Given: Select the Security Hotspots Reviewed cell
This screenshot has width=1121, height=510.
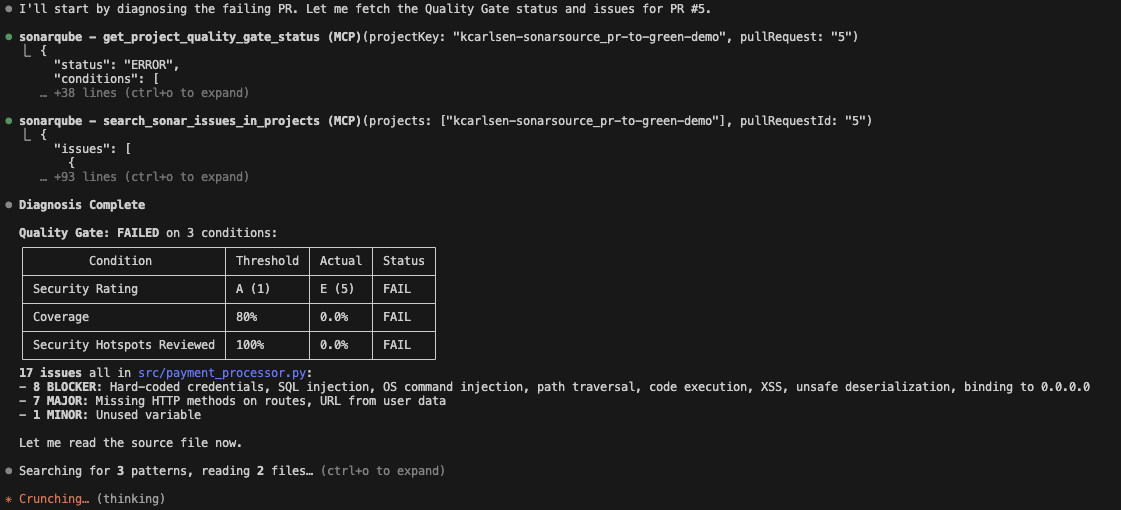Looking at the screenshot, I should (x=123, y=345).
